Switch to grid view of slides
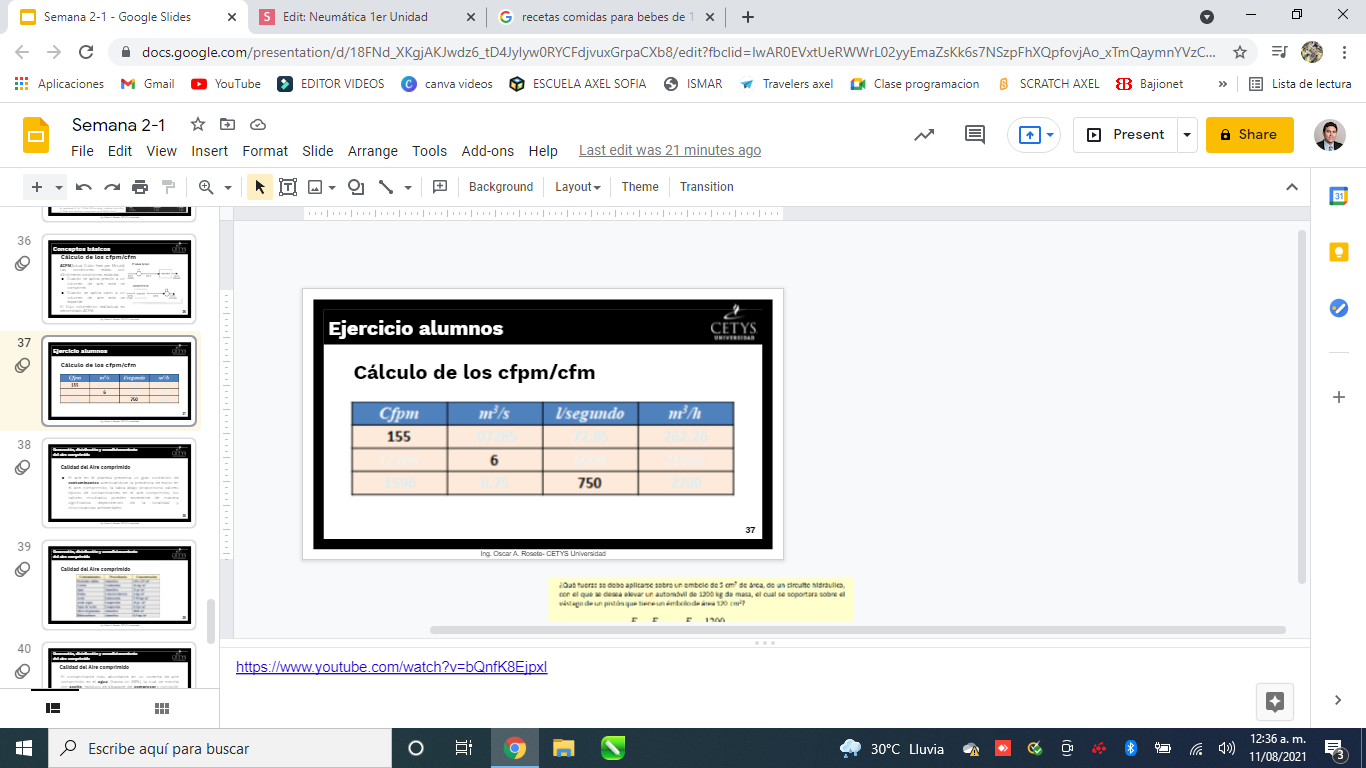Screen dimensions: 1366x768 click(x=162, y=708)
